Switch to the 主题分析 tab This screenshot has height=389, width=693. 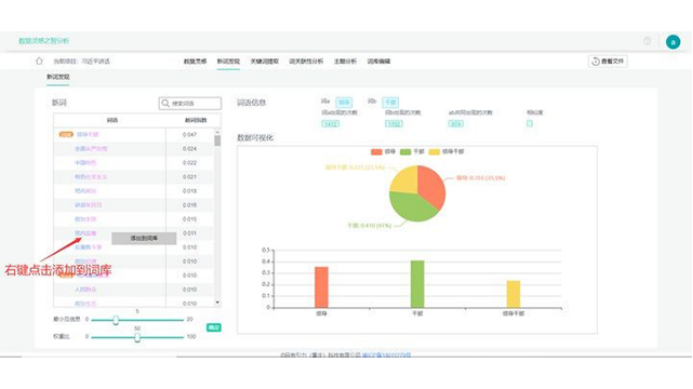(x=345, y=61)
